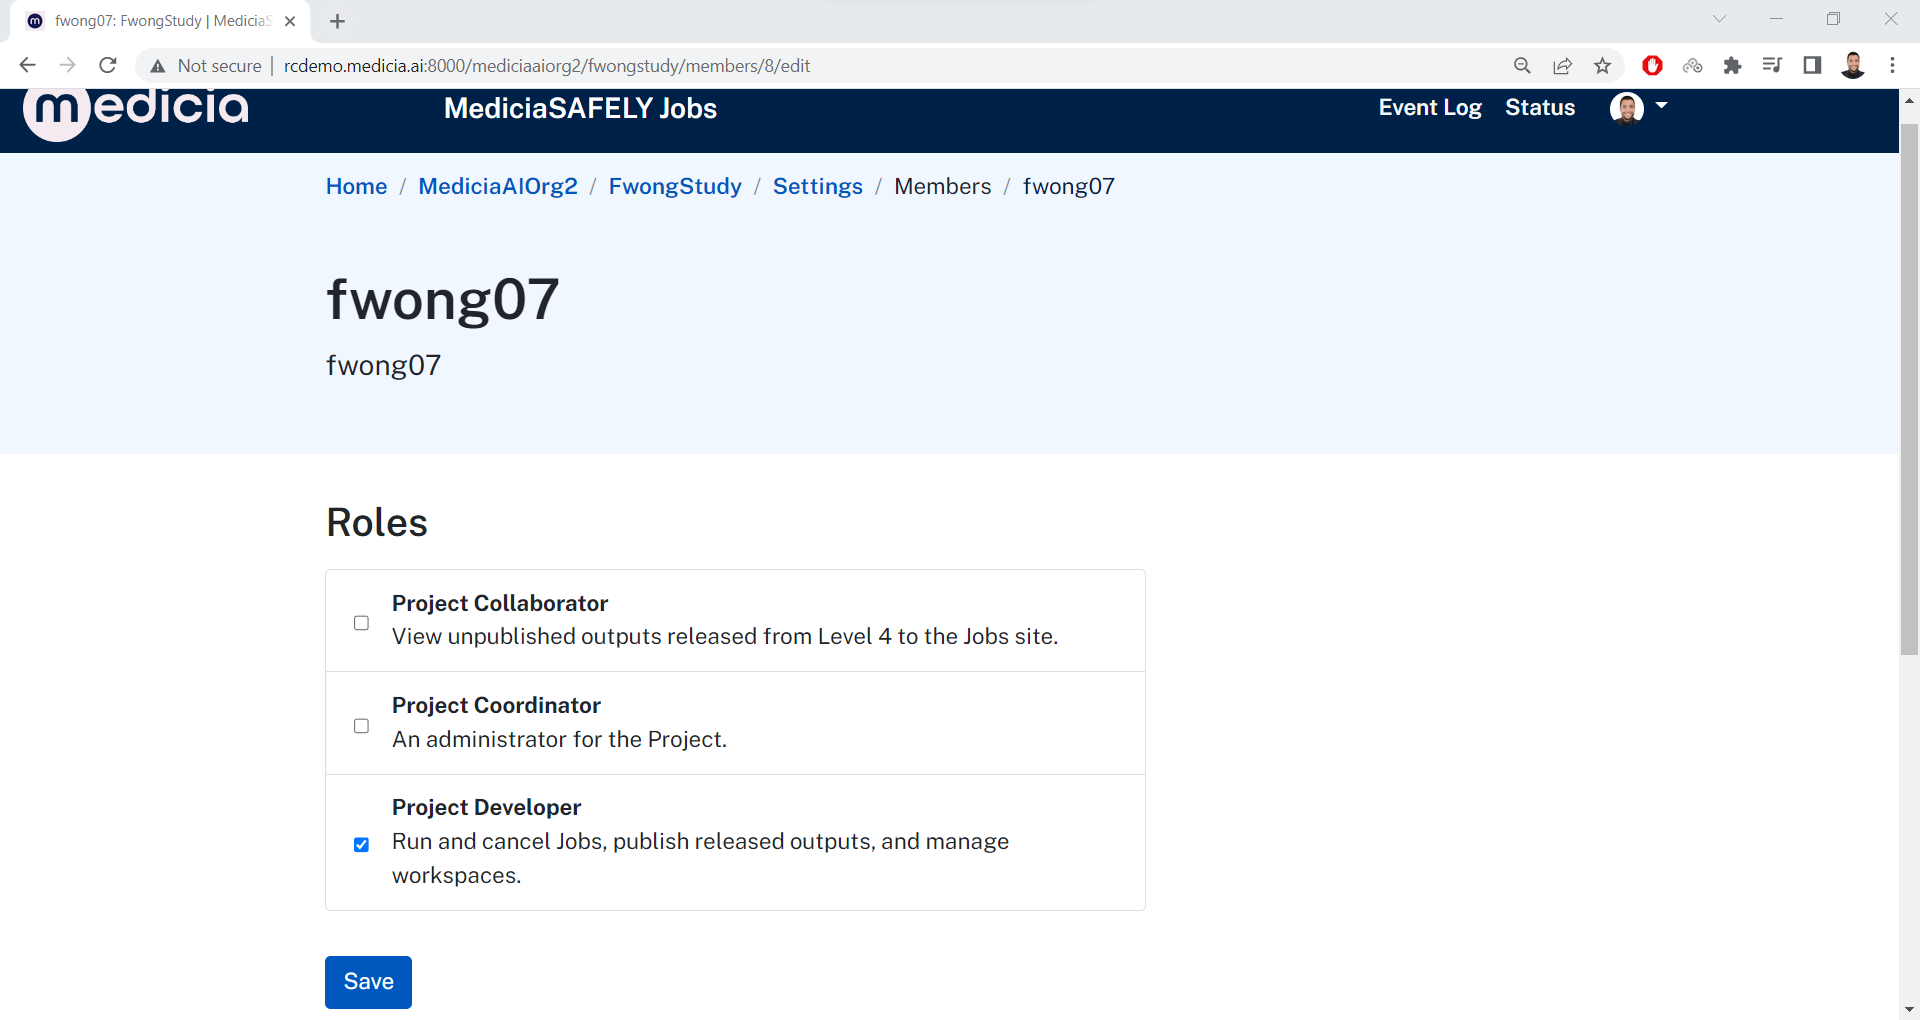Viewport: 1920px width, 1020px height.
Task: Open MediciaAIOrg2 breadcrumb link
Action: tap(498, 186)
